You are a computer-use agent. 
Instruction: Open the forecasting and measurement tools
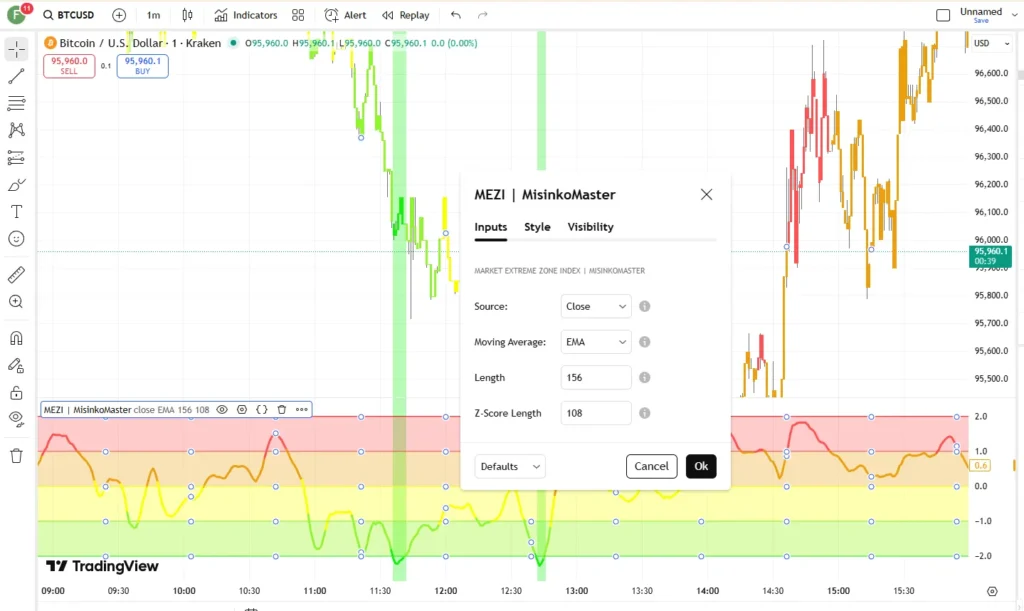pyautogui.click(x=16, y=157)
